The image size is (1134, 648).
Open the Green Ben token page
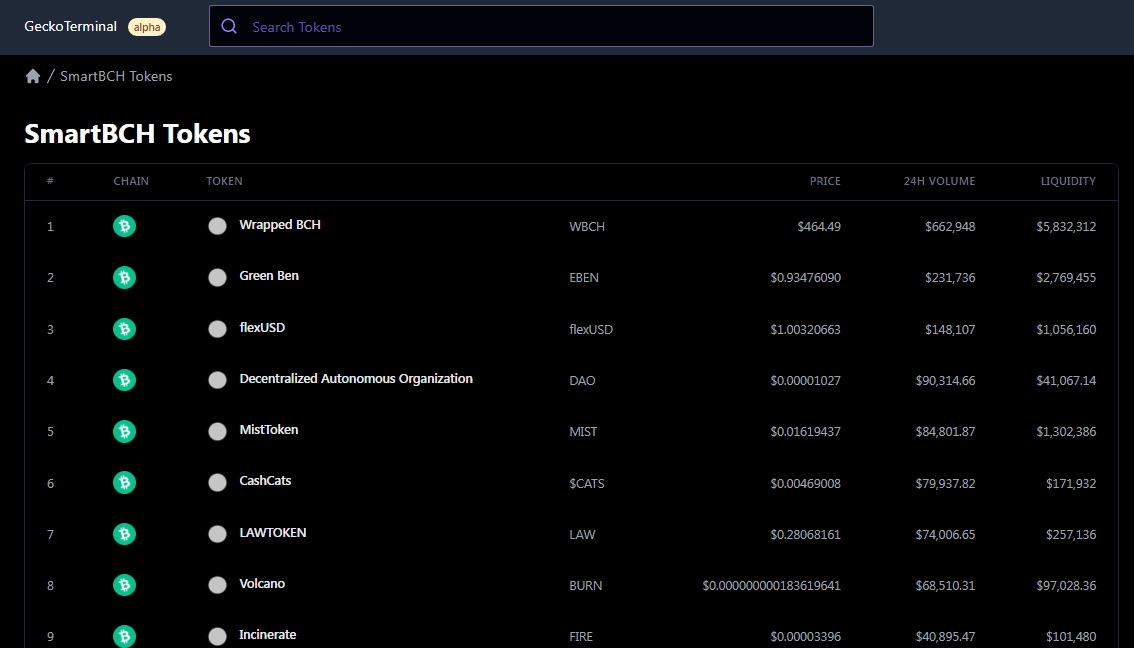[269, 276]
